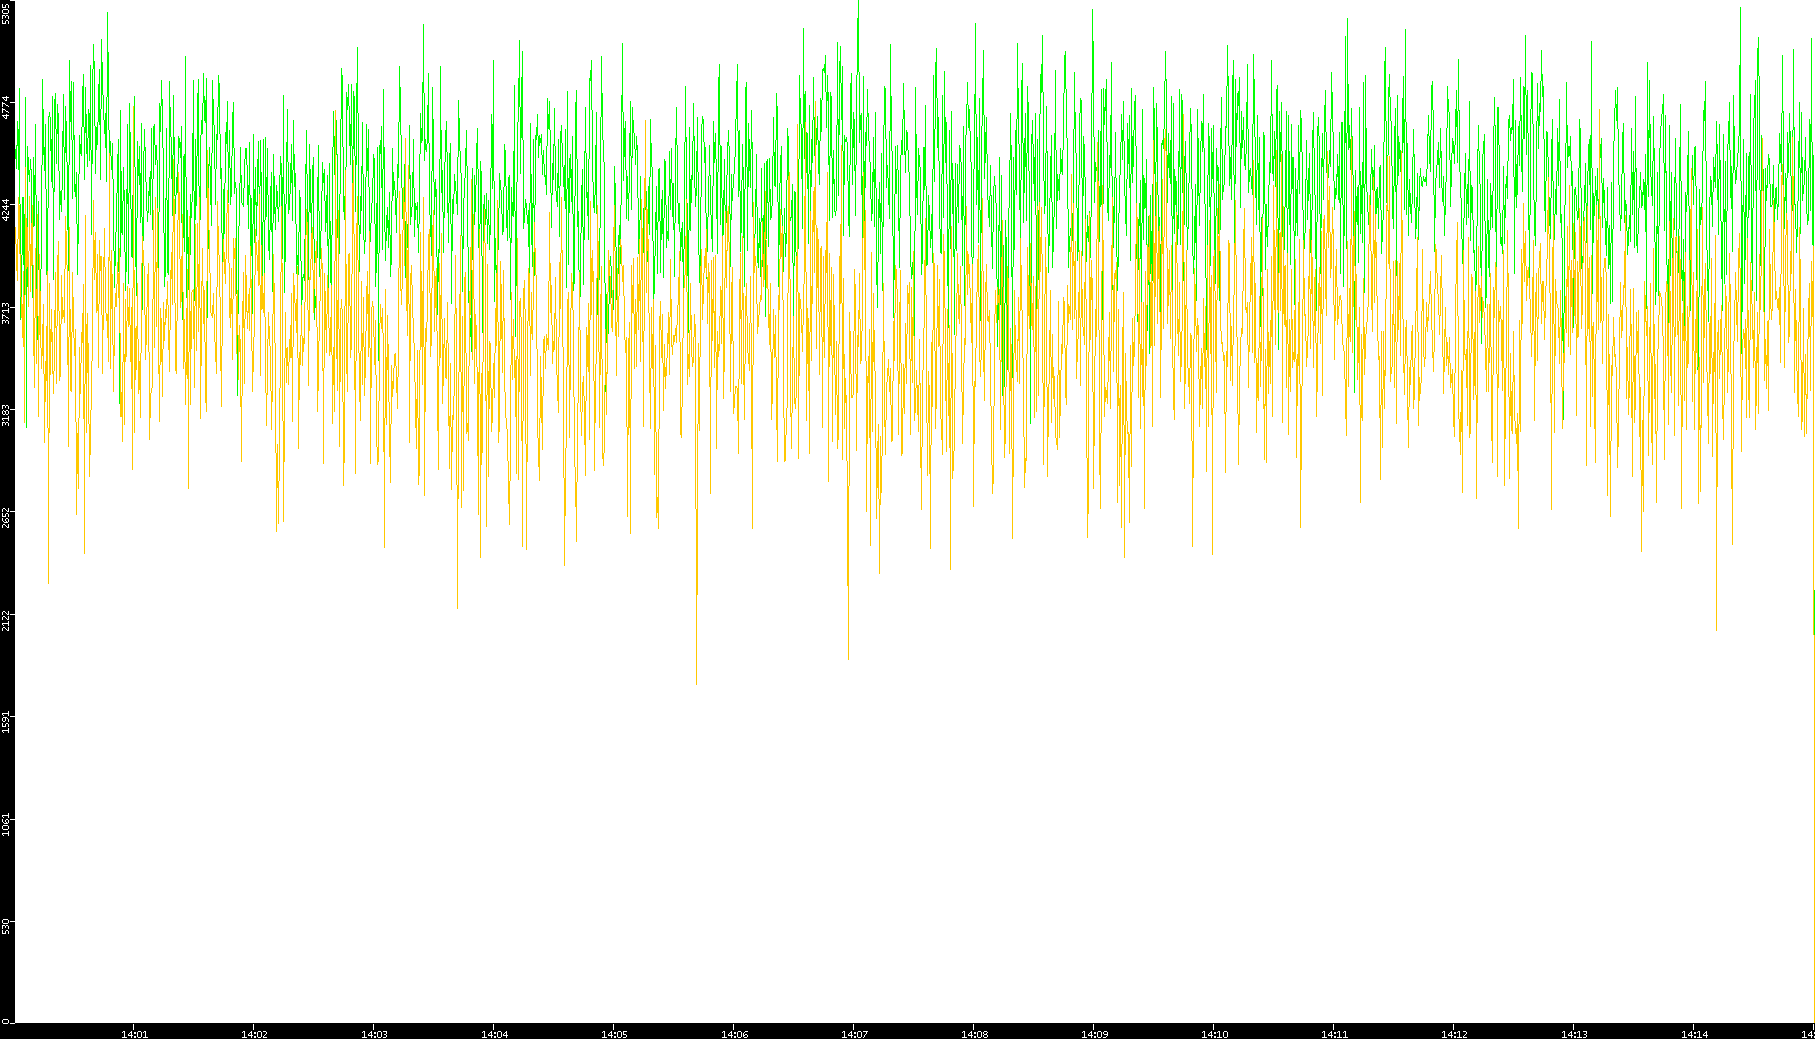Click the 1591 label on vertical axis
The height and width of the screenshot is (1039, 1815).
point(6,722)
